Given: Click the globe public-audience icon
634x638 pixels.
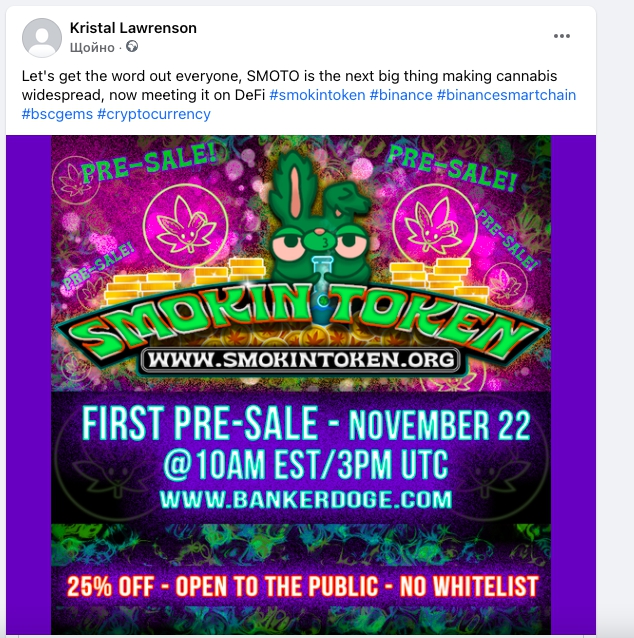Looking at the screenshot, I should (132, 47).
